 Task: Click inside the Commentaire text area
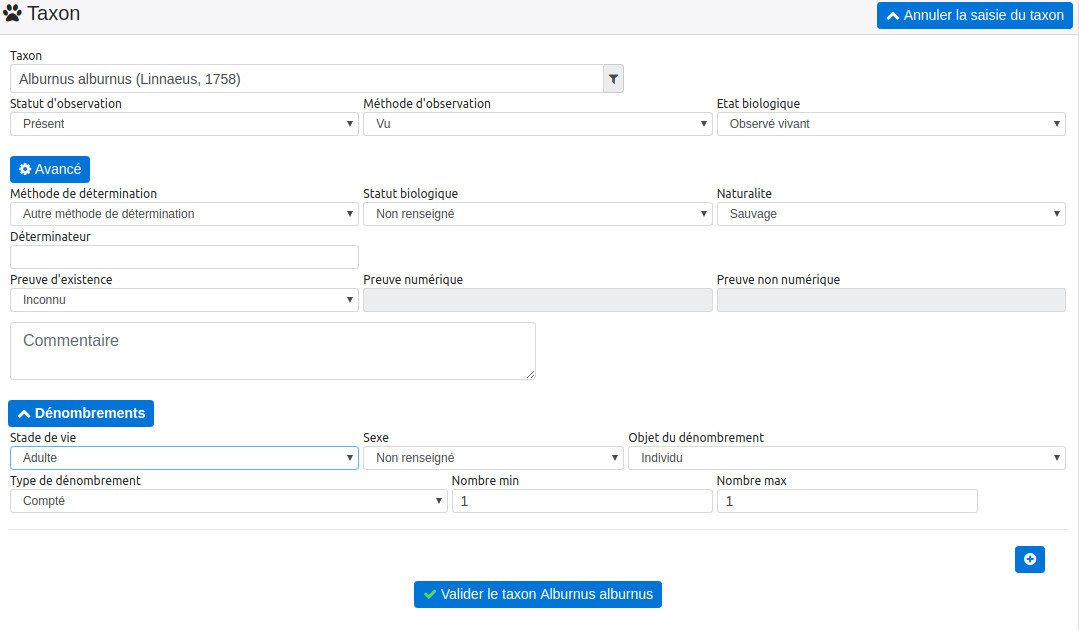tap(273, 351)
